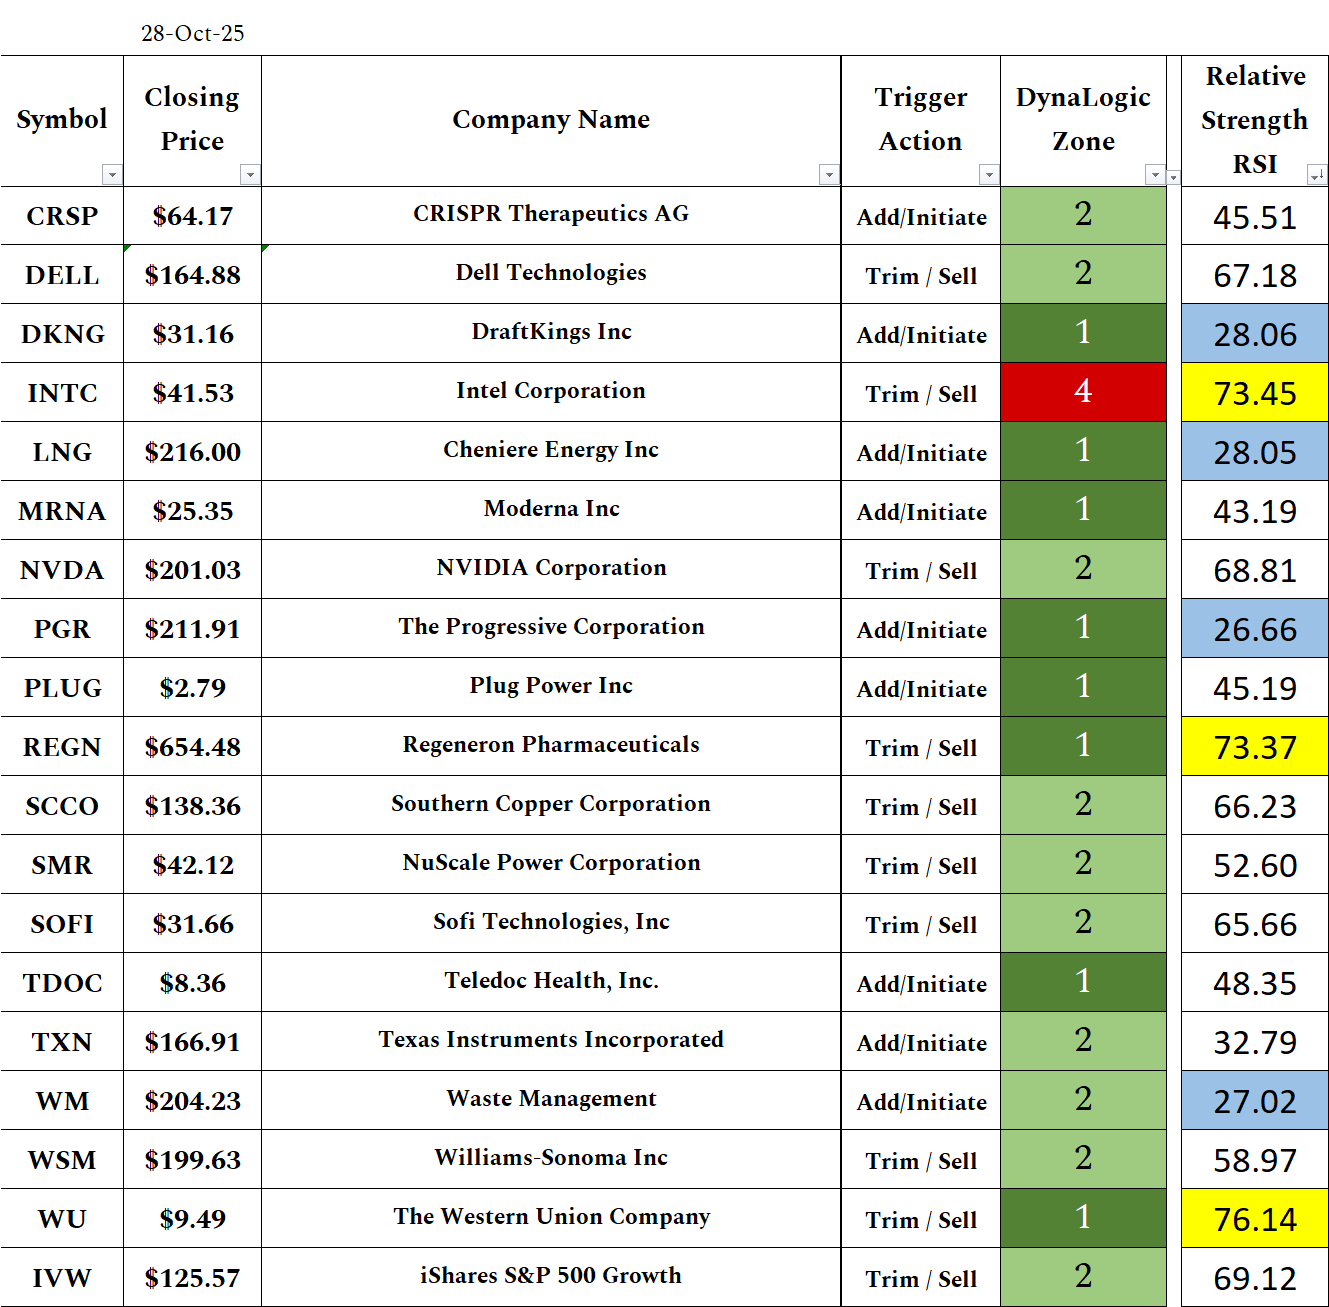1329x1307 pixels.
Task: Select Waste Management company cell
Action: 551,1100
